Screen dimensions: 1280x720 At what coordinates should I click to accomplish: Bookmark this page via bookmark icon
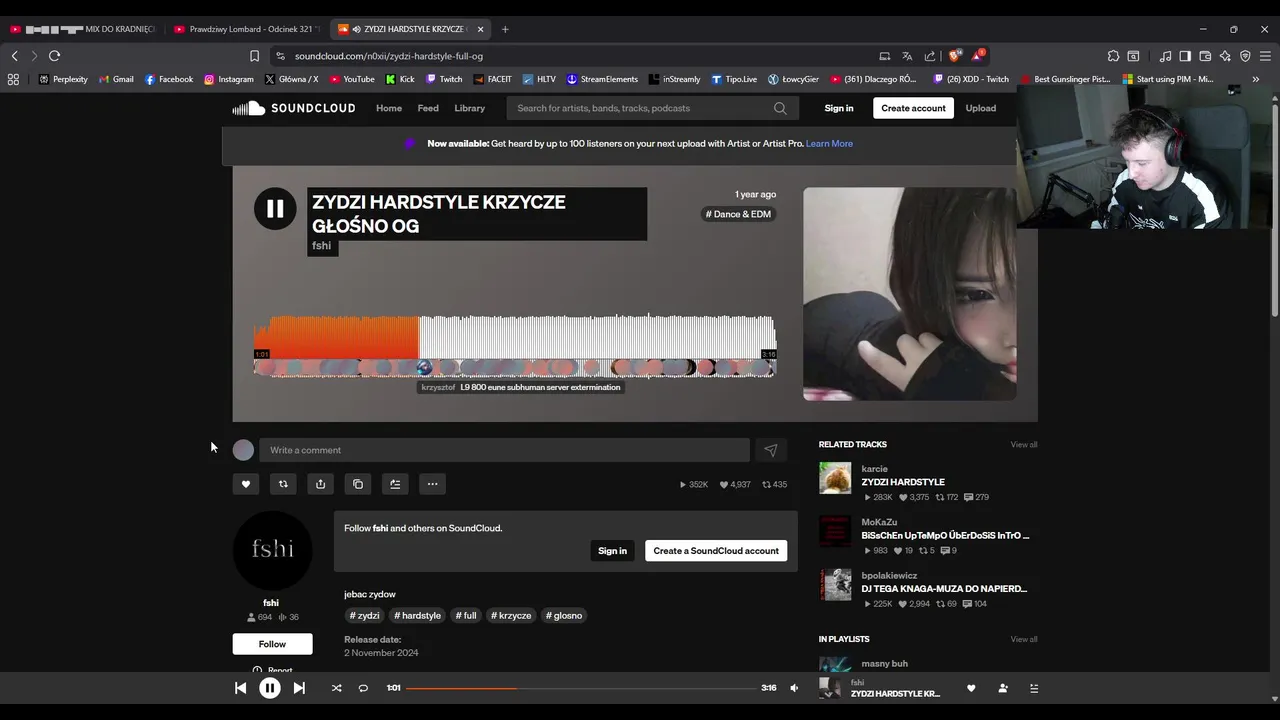point(254,56)
